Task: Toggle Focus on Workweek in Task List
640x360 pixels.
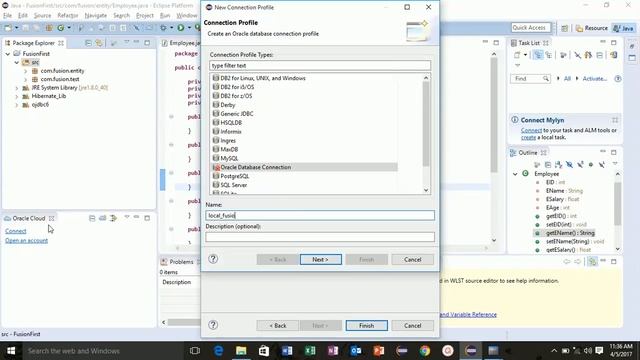Action: pyautogui.click(x=563, y=55)
